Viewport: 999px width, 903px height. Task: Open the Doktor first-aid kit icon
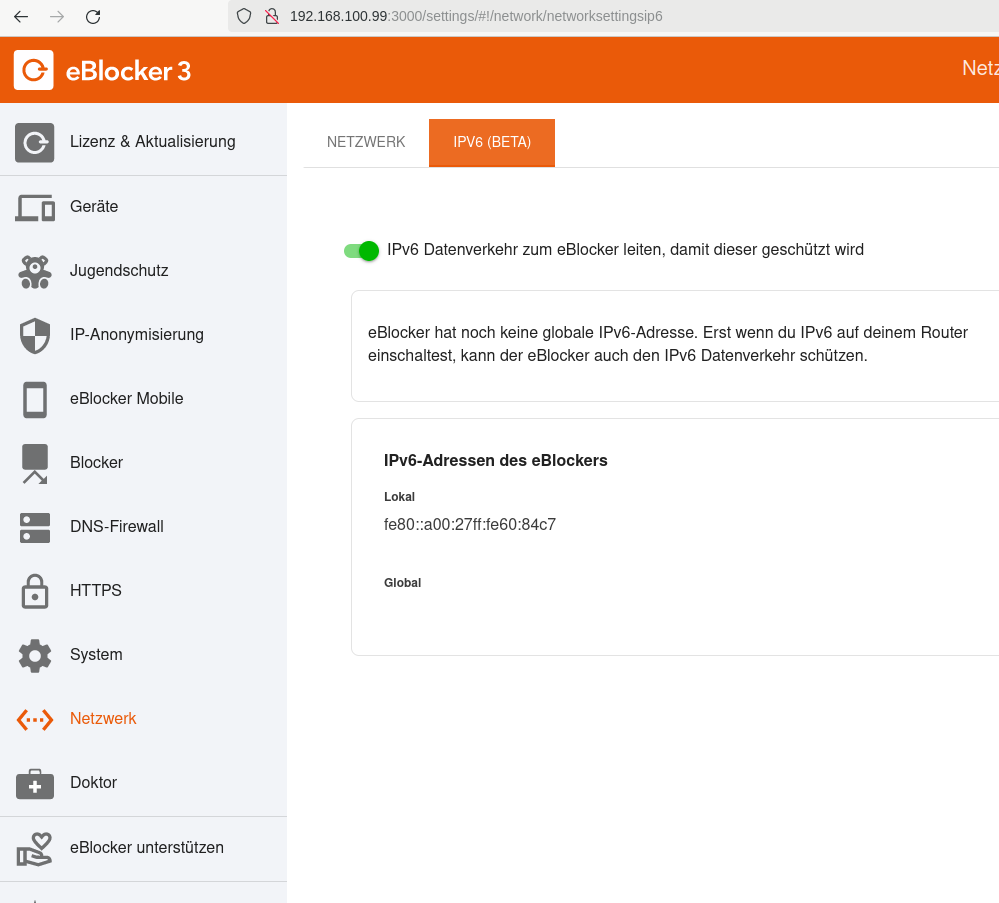click(x=34, y=783)
